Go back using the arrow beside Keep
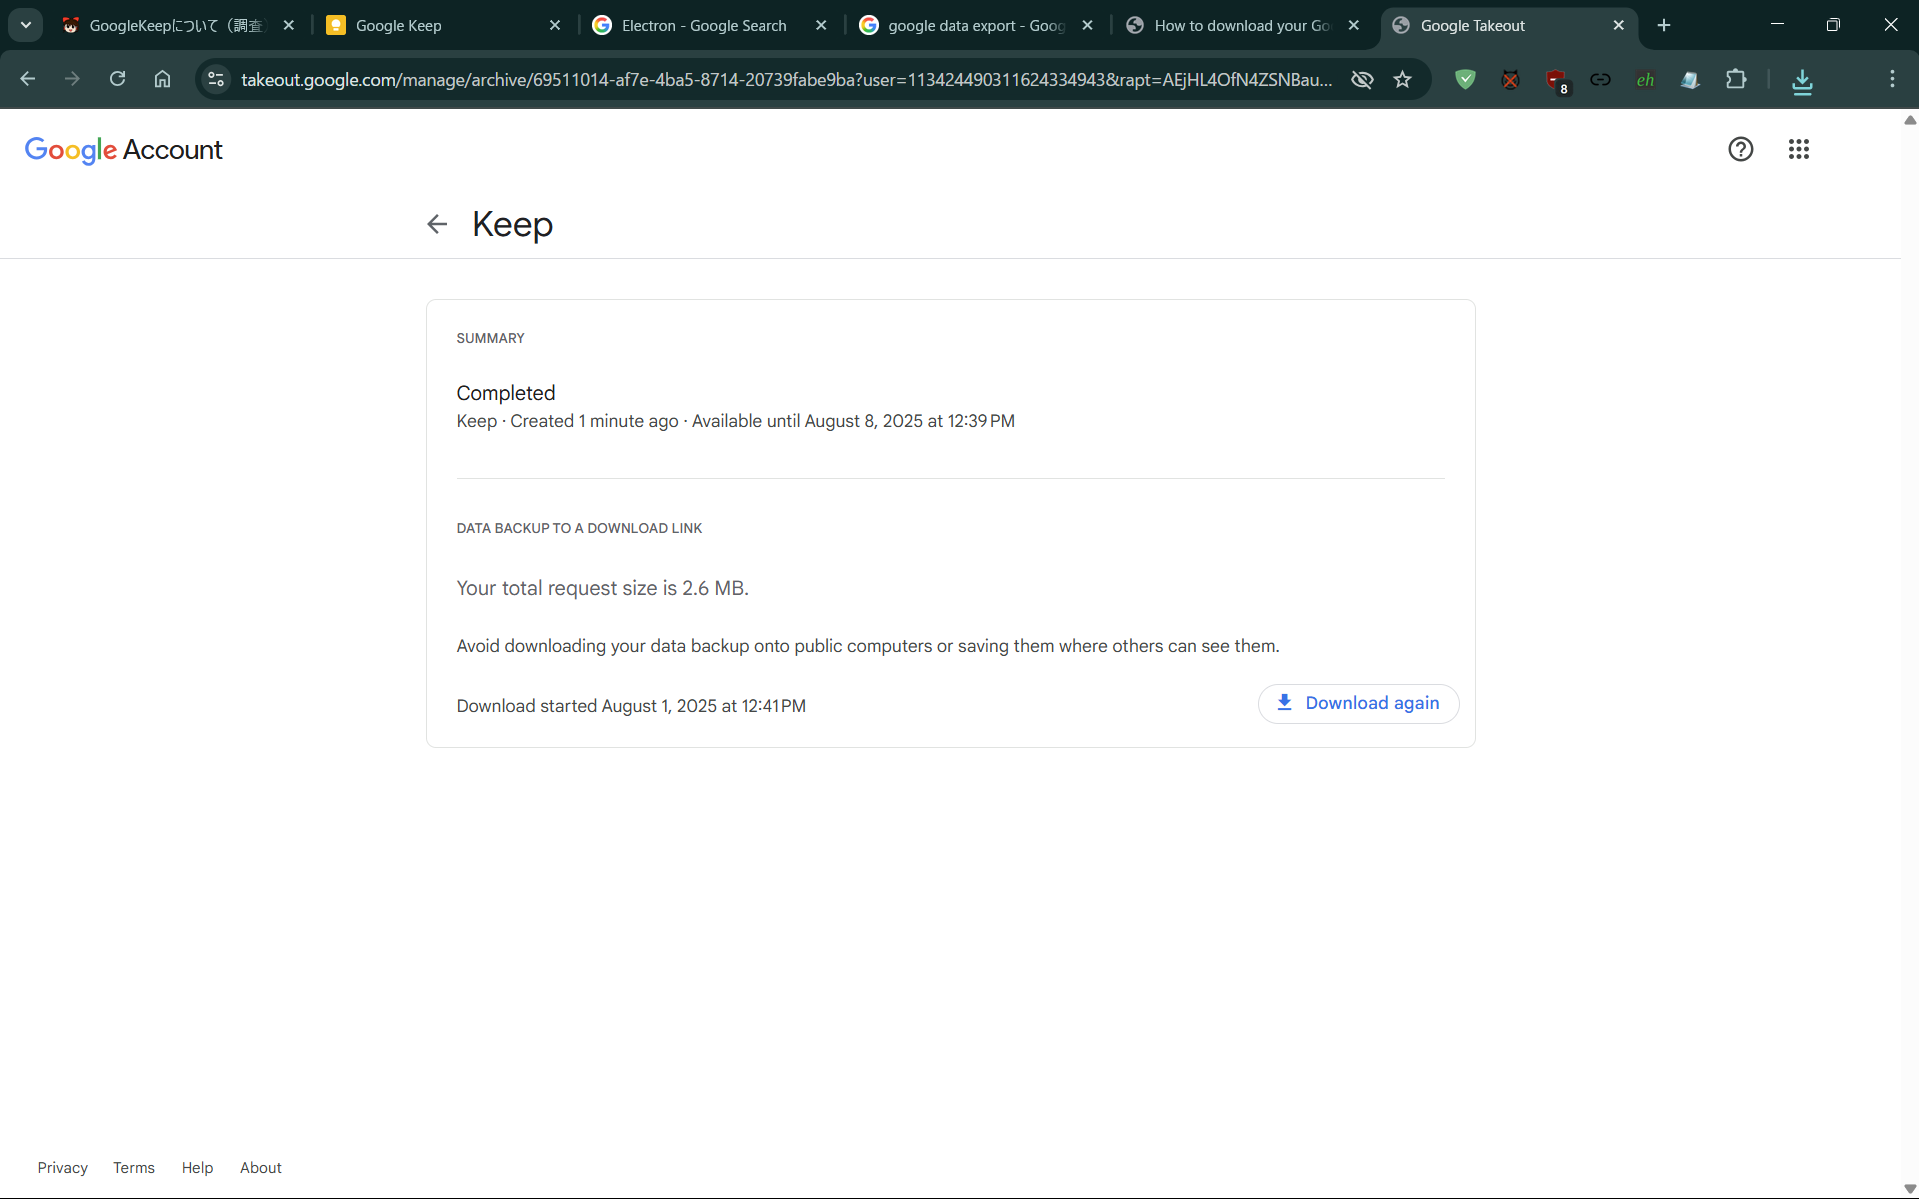 [x=437, y=224]
